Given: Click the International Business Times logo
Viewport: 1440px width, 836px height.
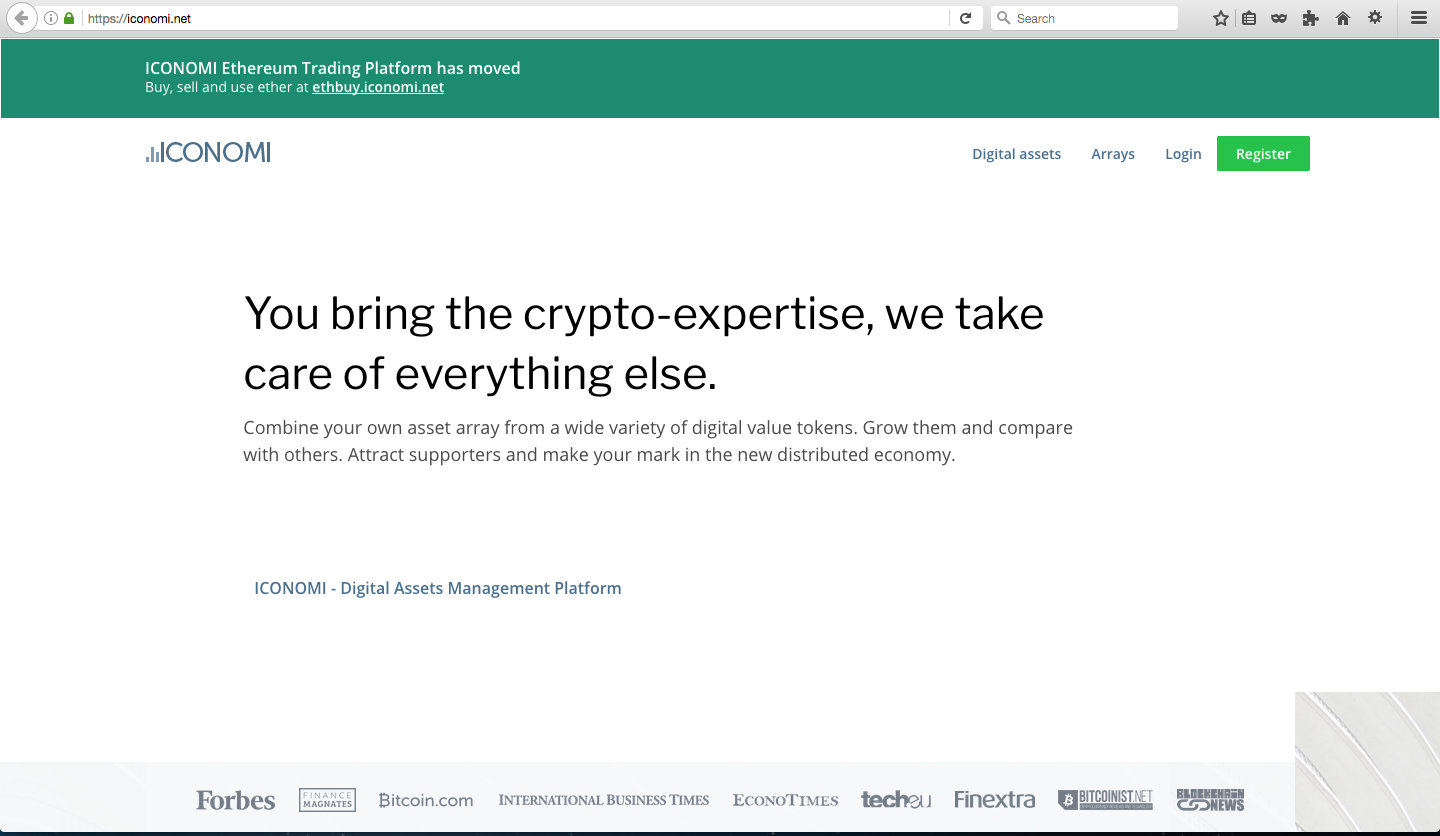Looking at the screenshot, I should coord(604,800).
